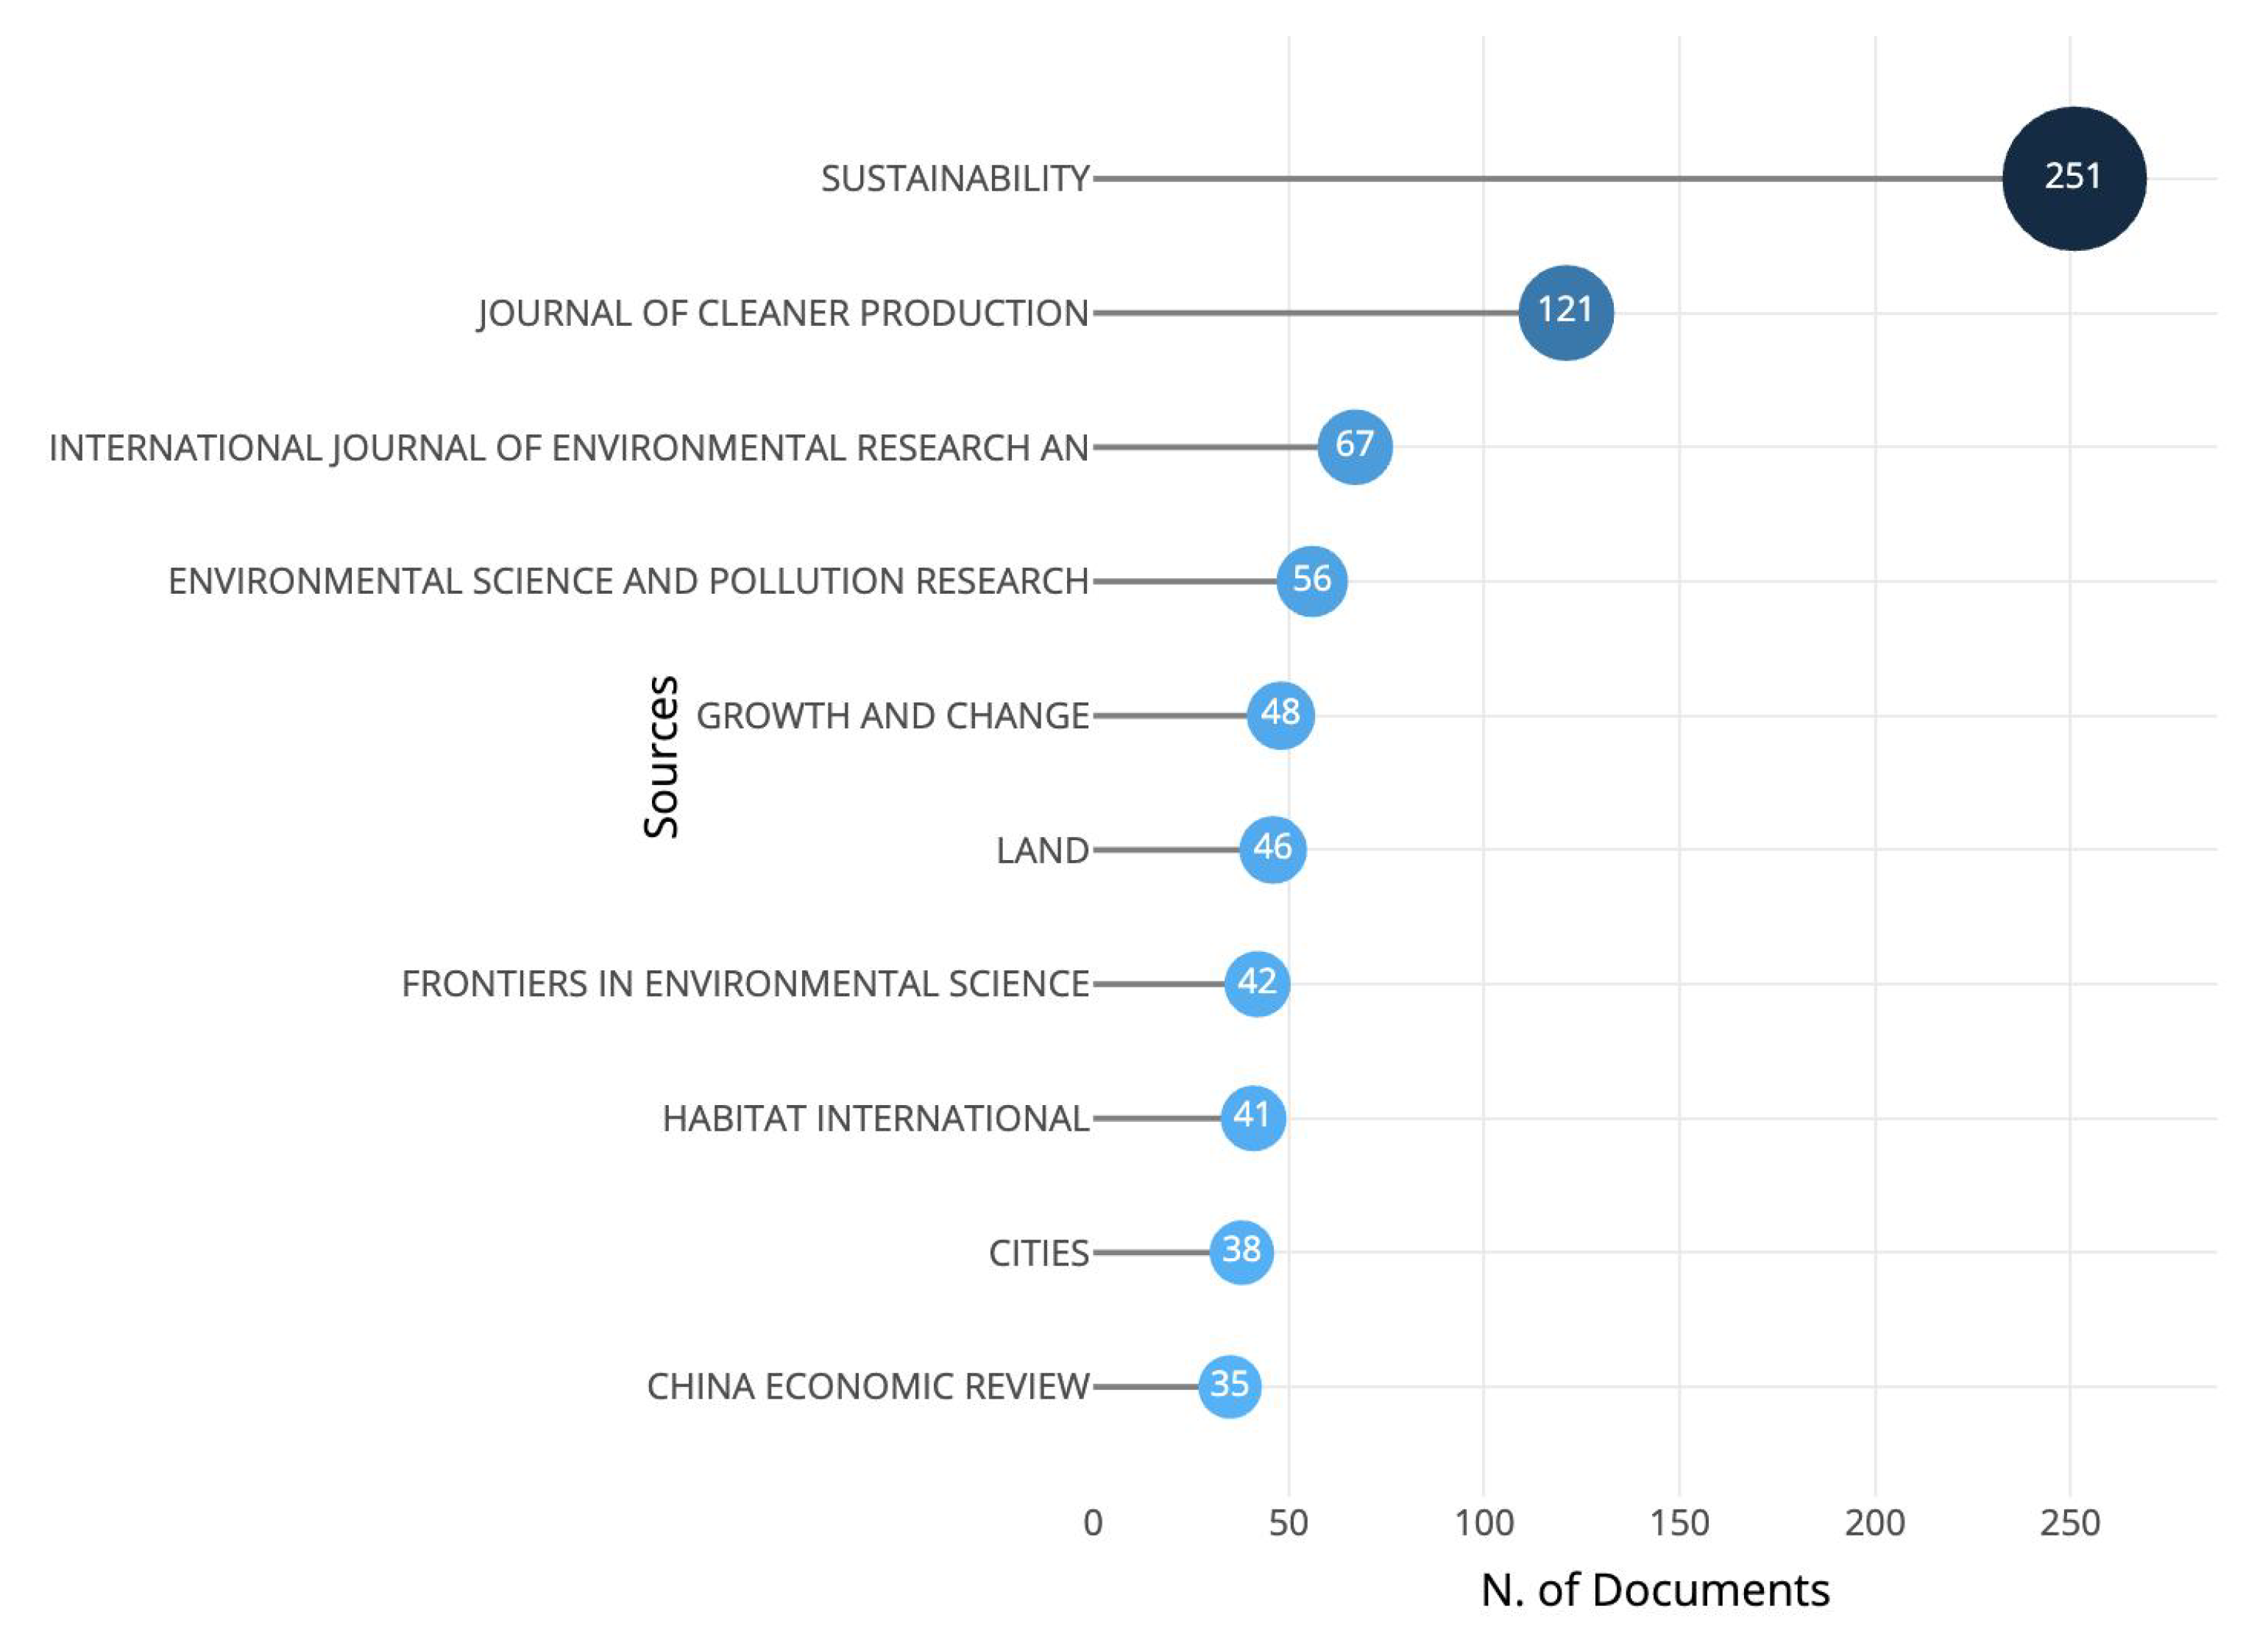Viewport: 2268px width, 1634px height.
Task: Click the 250 x-axis tick label
Action: (2069, 1522)
